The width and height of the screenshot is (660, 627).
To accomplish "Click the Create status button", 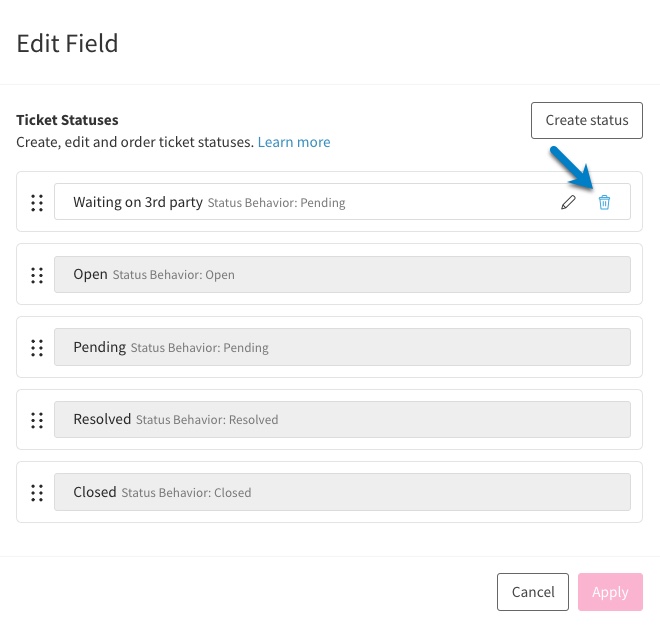I will point(587,120).
